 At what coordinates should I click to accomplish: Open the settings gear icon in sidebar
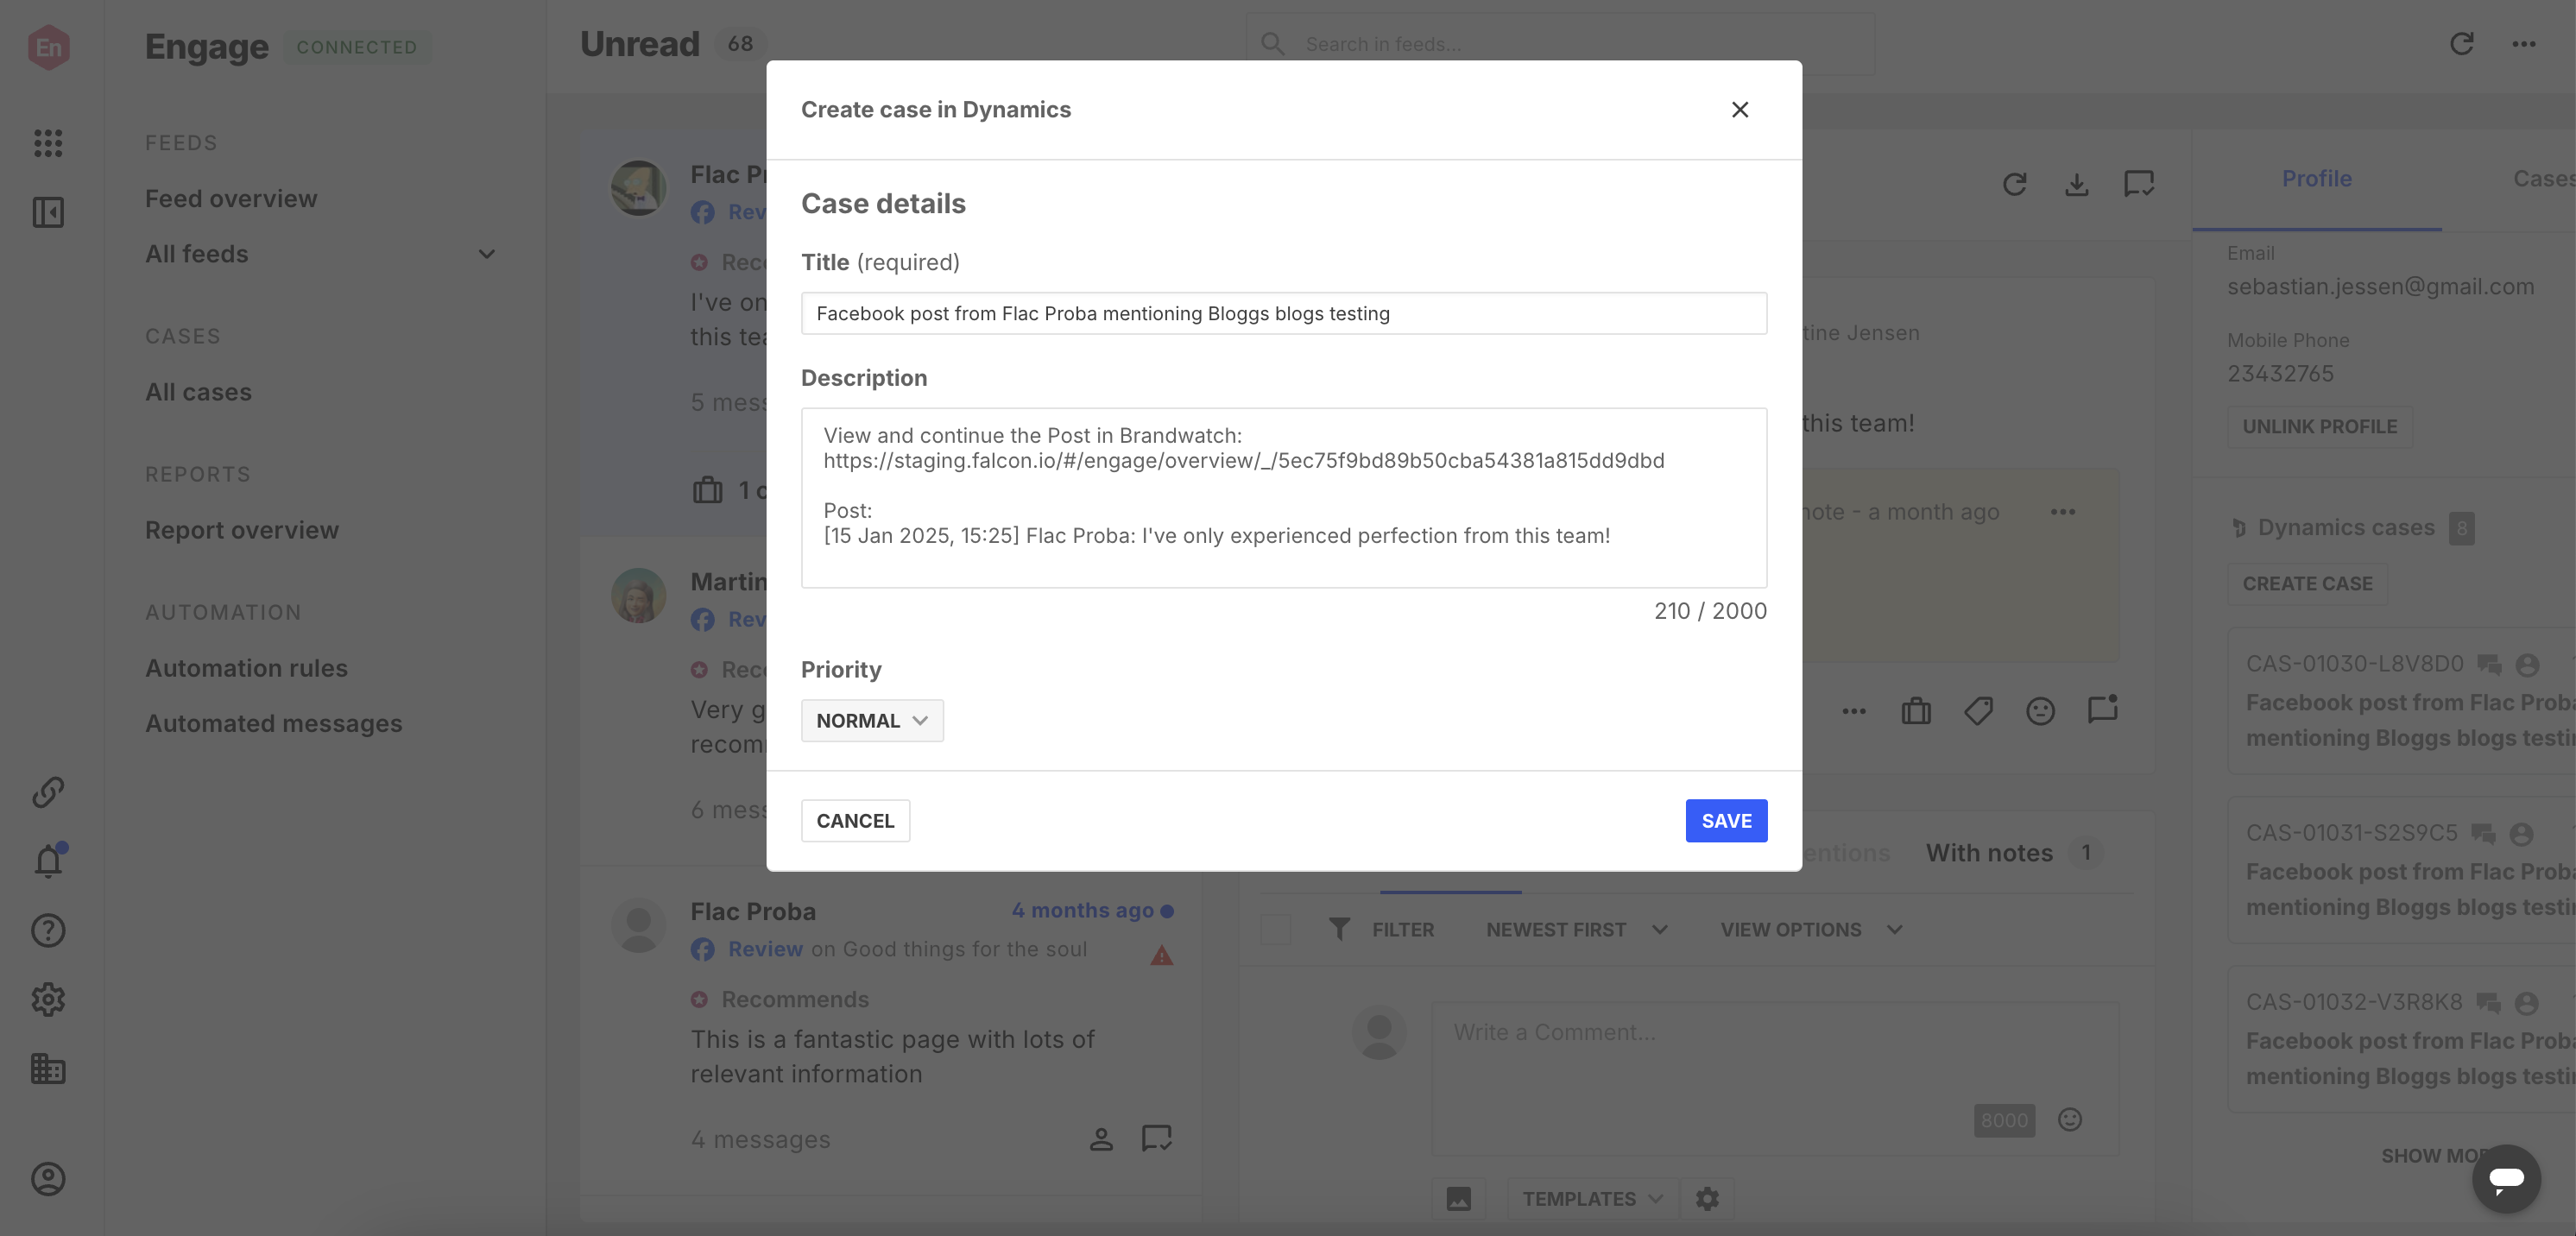[x=48, y=999]
